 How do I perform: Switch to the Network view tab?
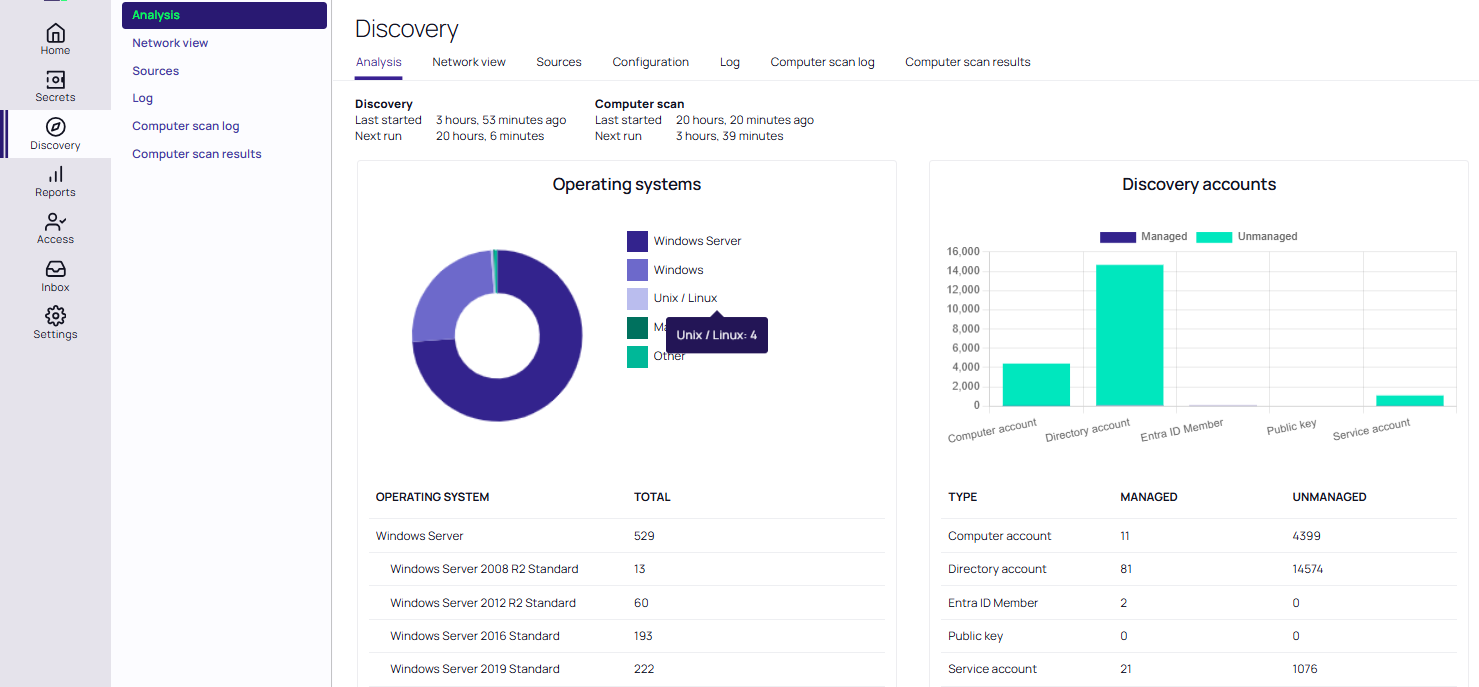pyautogui.click(x=468, y=62)
